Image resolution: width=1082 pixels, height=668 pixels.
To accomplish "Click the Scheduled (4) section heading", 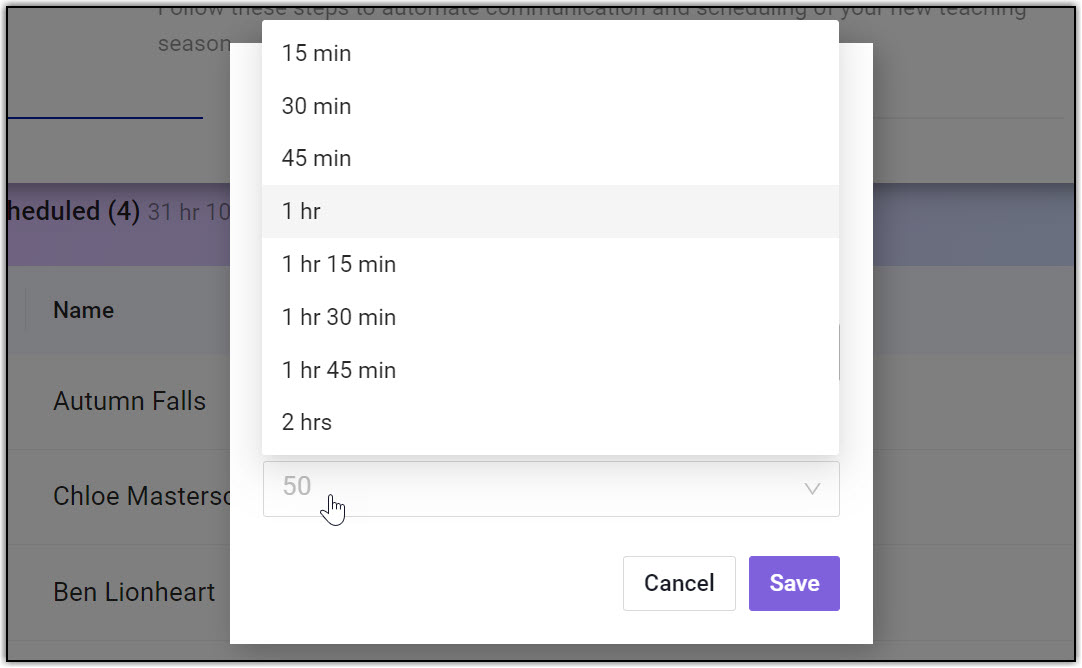I will (72, 212).
